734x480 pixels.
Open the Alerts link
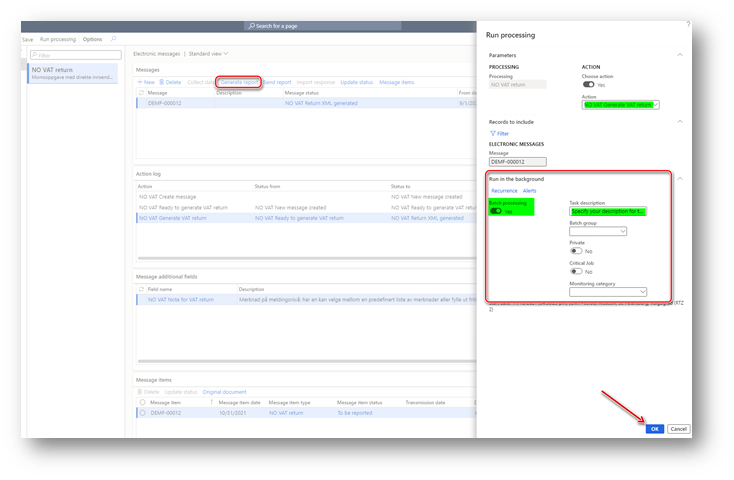(x=529, y=191)
